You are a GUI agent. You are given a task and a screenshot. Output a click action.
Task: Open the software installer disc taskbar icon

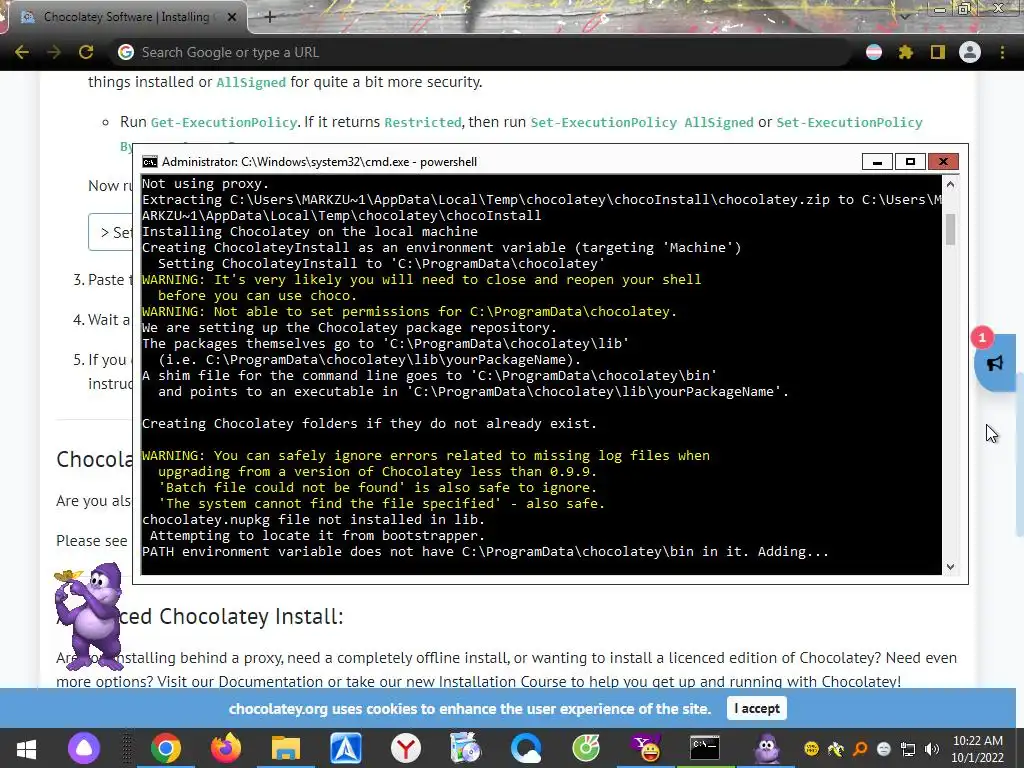(466, 748)
